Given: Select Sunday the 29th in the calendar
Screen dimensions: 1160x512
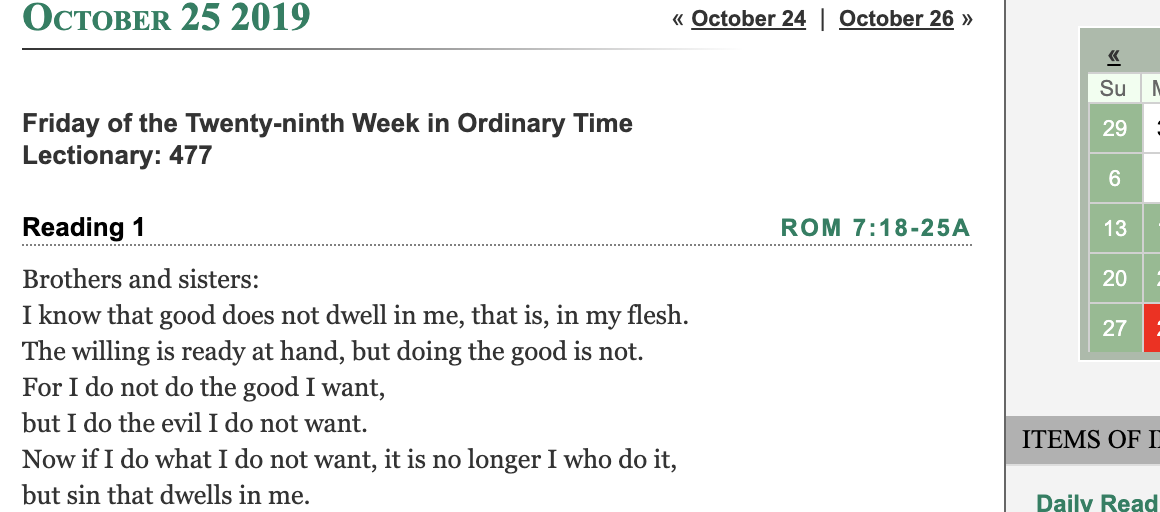Looking at the screenshot, I should pyautogui.click(x=1114, y=128).
